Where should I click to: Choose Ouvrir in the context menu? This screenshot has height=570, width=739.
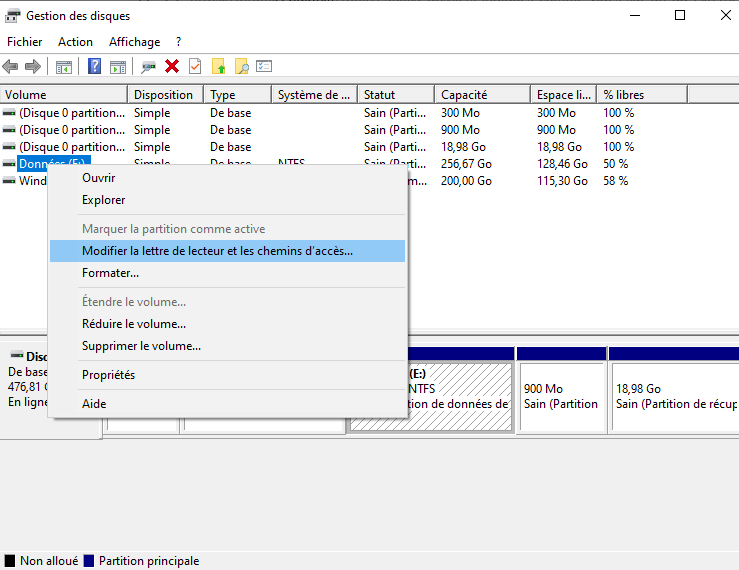pyautogui.click(x=227, y=178)
